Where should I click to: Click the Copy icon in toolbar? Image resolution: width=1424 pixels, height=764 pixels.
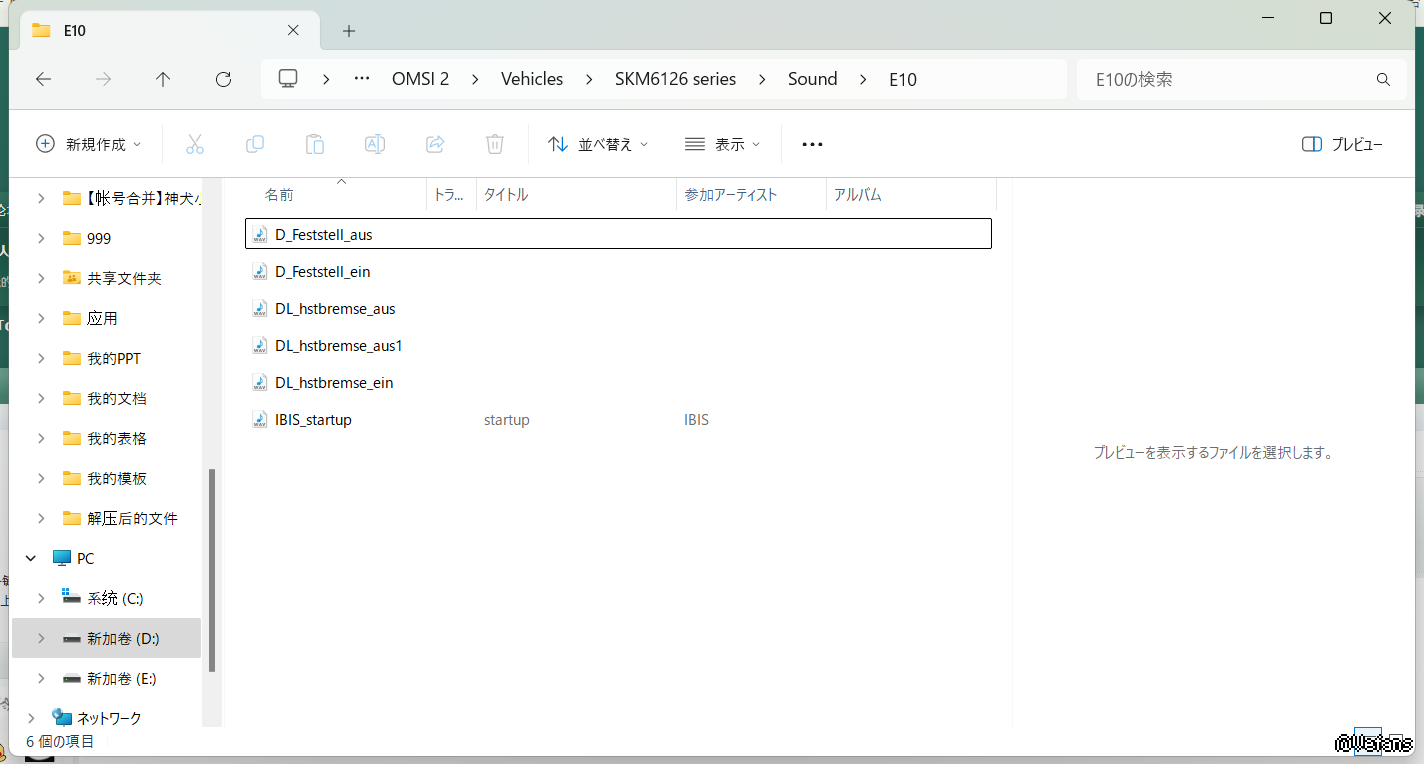tap(255, 144)
